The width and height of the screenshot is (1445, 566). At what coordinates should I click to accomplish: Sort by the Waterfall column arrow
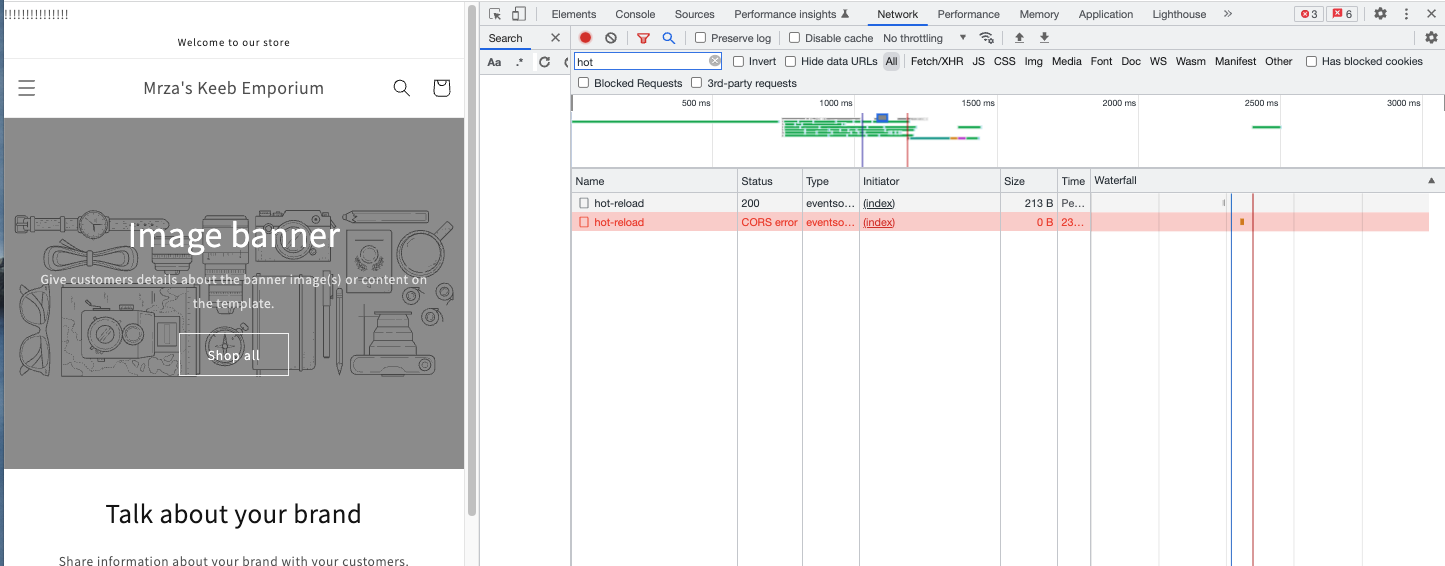1431,181
